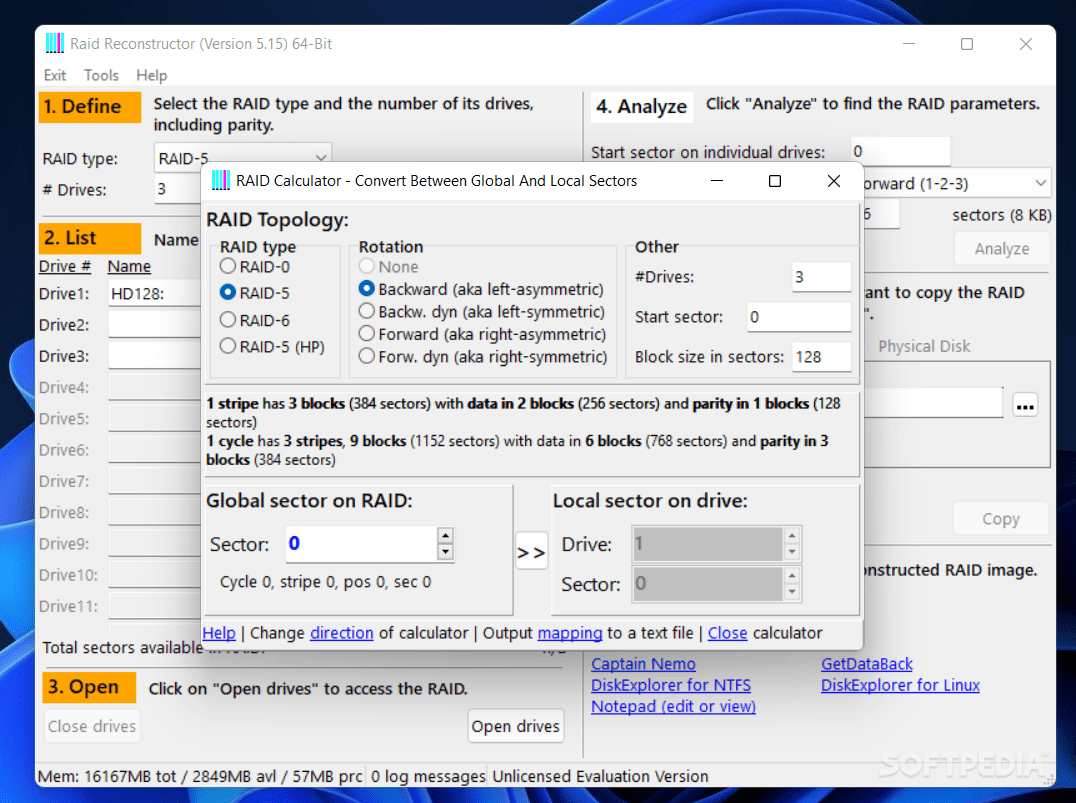Click the Help link in calculator

pyautogui.click(x=219, y=633)
